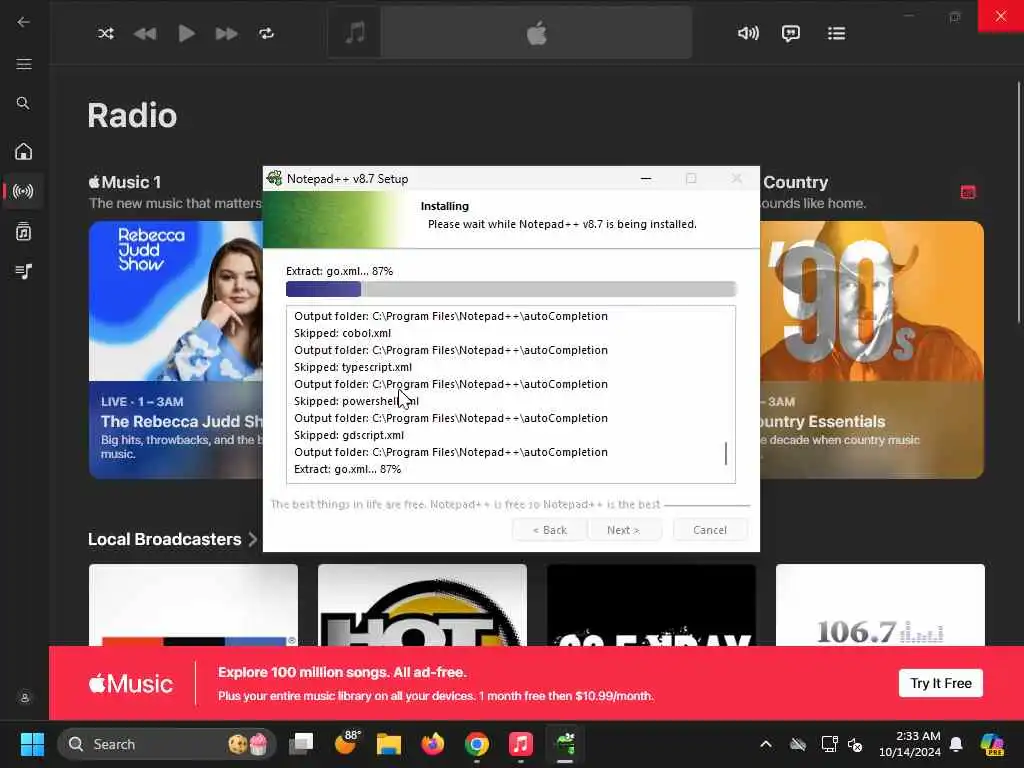Launch Firefox from the taskbar
The image size is (1024, 768).
tap(432, 744)
